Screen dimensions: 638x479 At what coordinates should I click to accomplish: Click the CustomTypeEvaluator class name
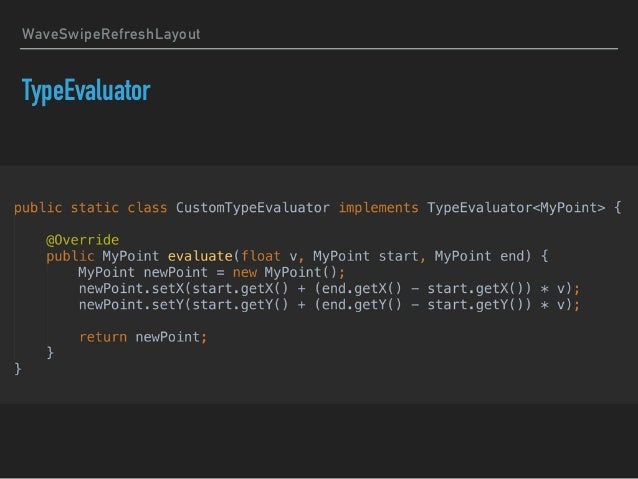coord(253,208)
